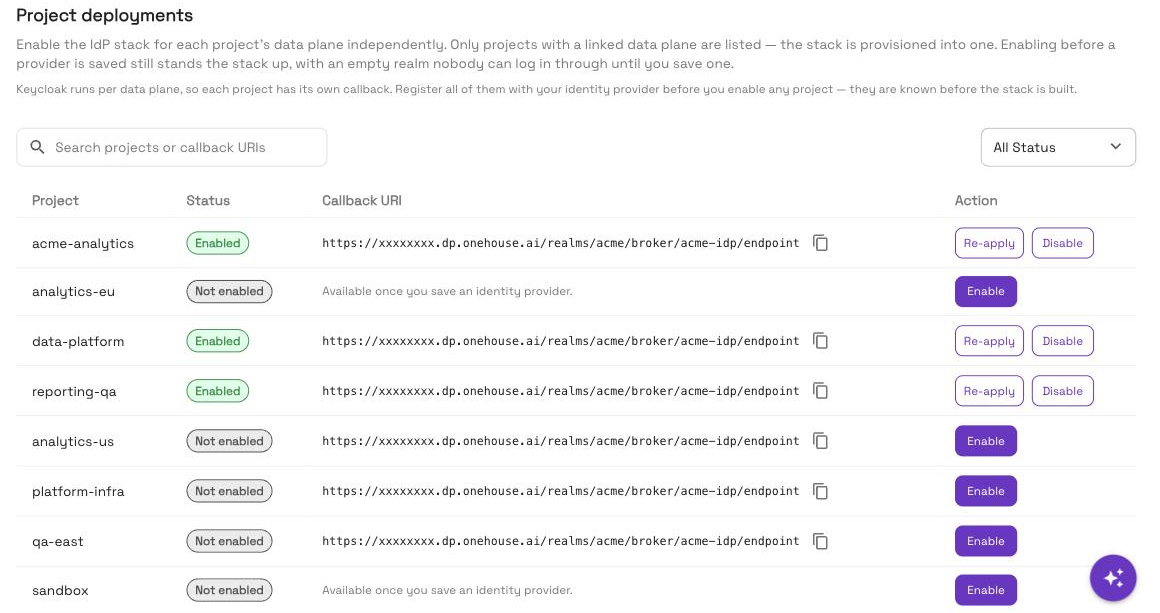Click the Action column header

[x=976, y=200]
